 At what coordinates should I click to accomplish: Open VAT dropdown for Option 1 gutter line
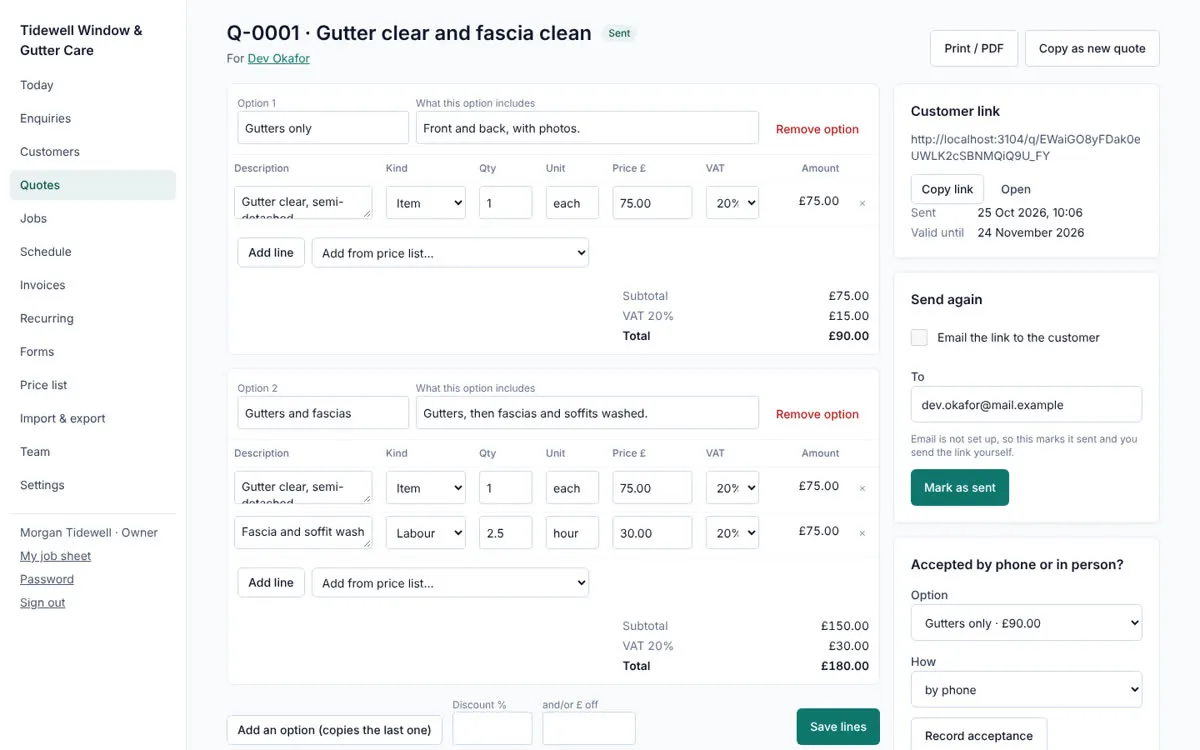point(732,203)
